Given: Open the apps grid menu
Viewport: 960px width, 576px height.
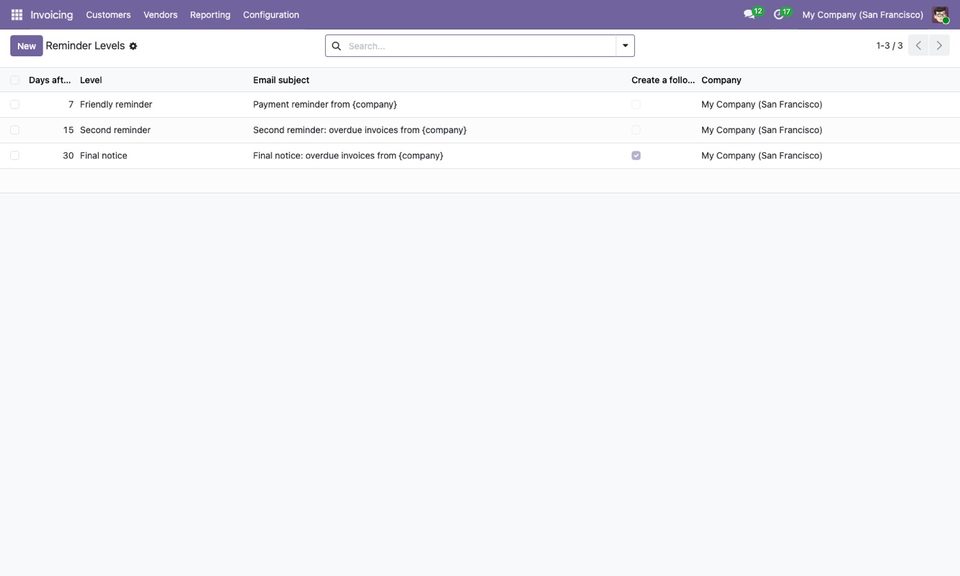Looking at the screenshot, I should pyautogui.click(x=17, y=15).
